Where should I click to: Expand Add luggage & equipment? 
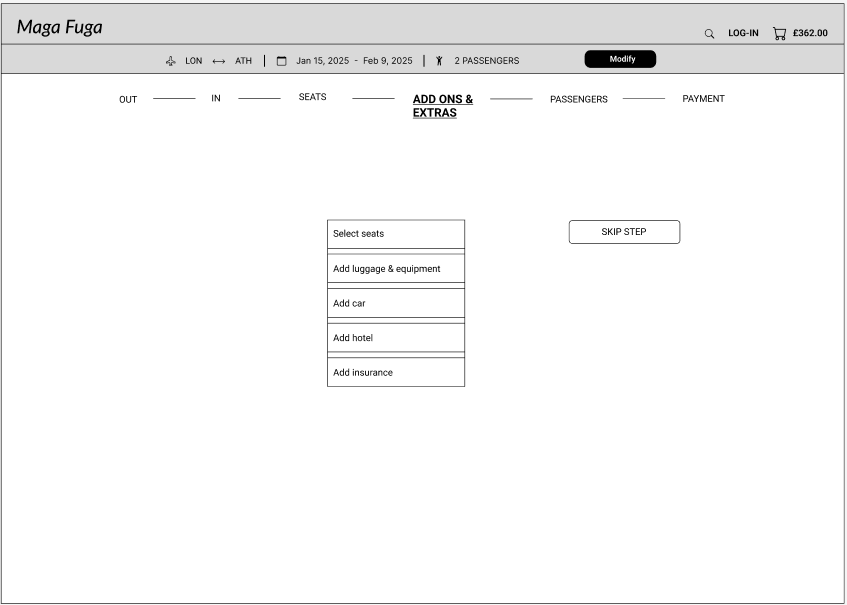396,269
